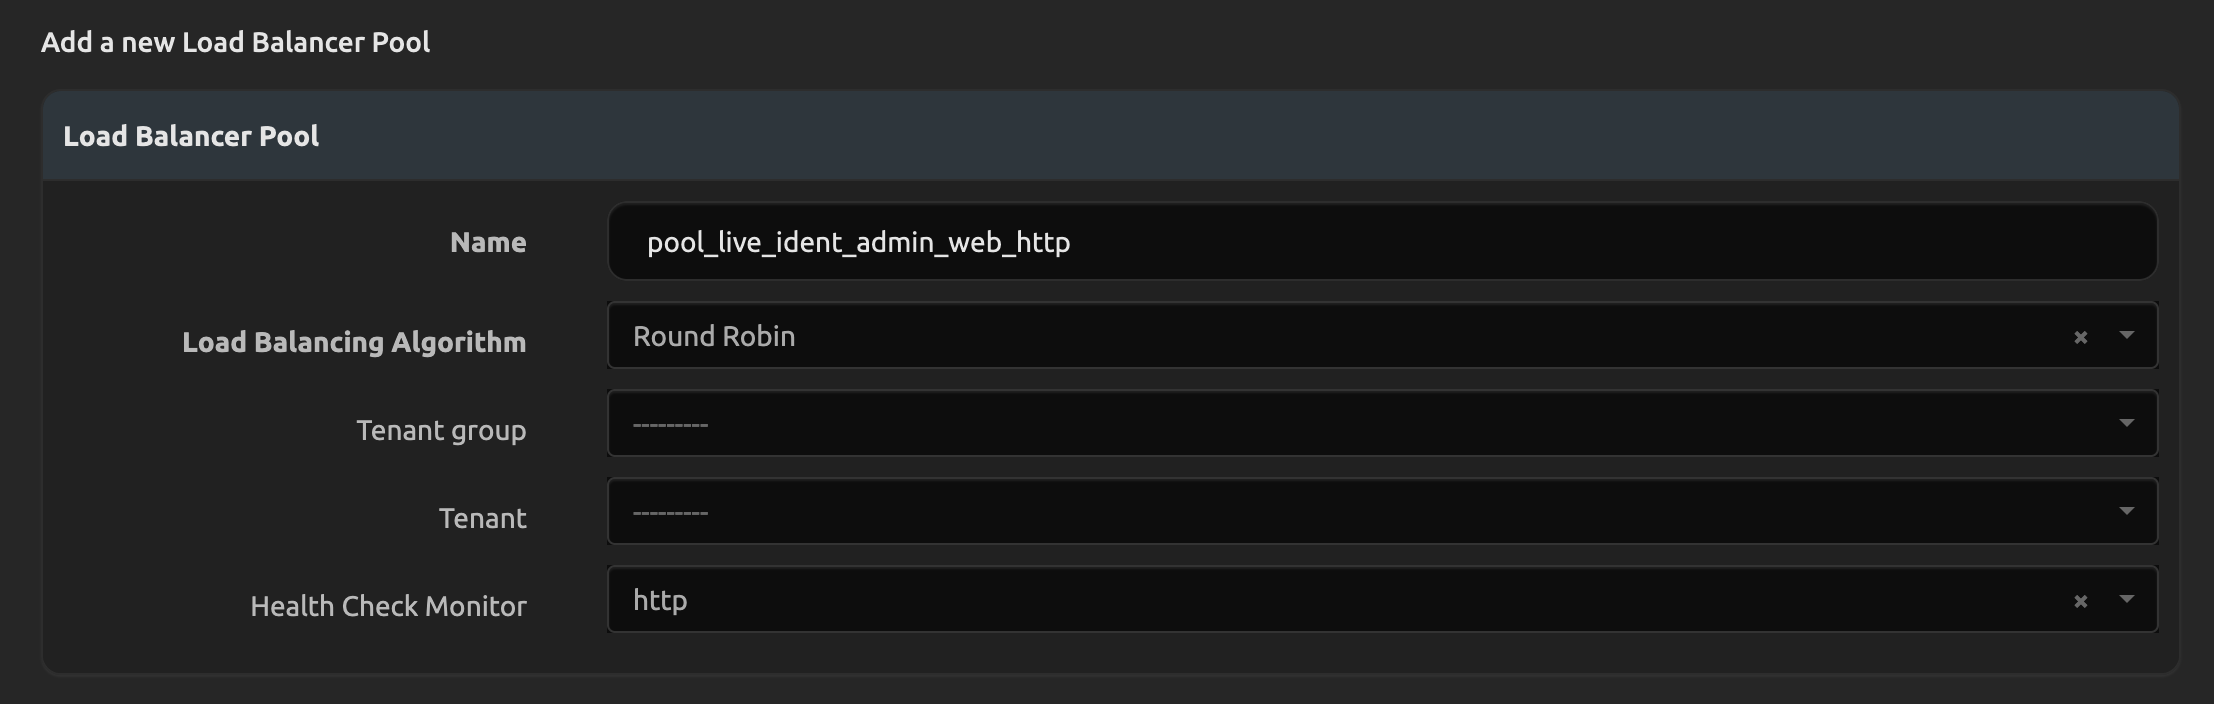Click the Add a new Load Balancer Pool title

(x=235, y=43)
